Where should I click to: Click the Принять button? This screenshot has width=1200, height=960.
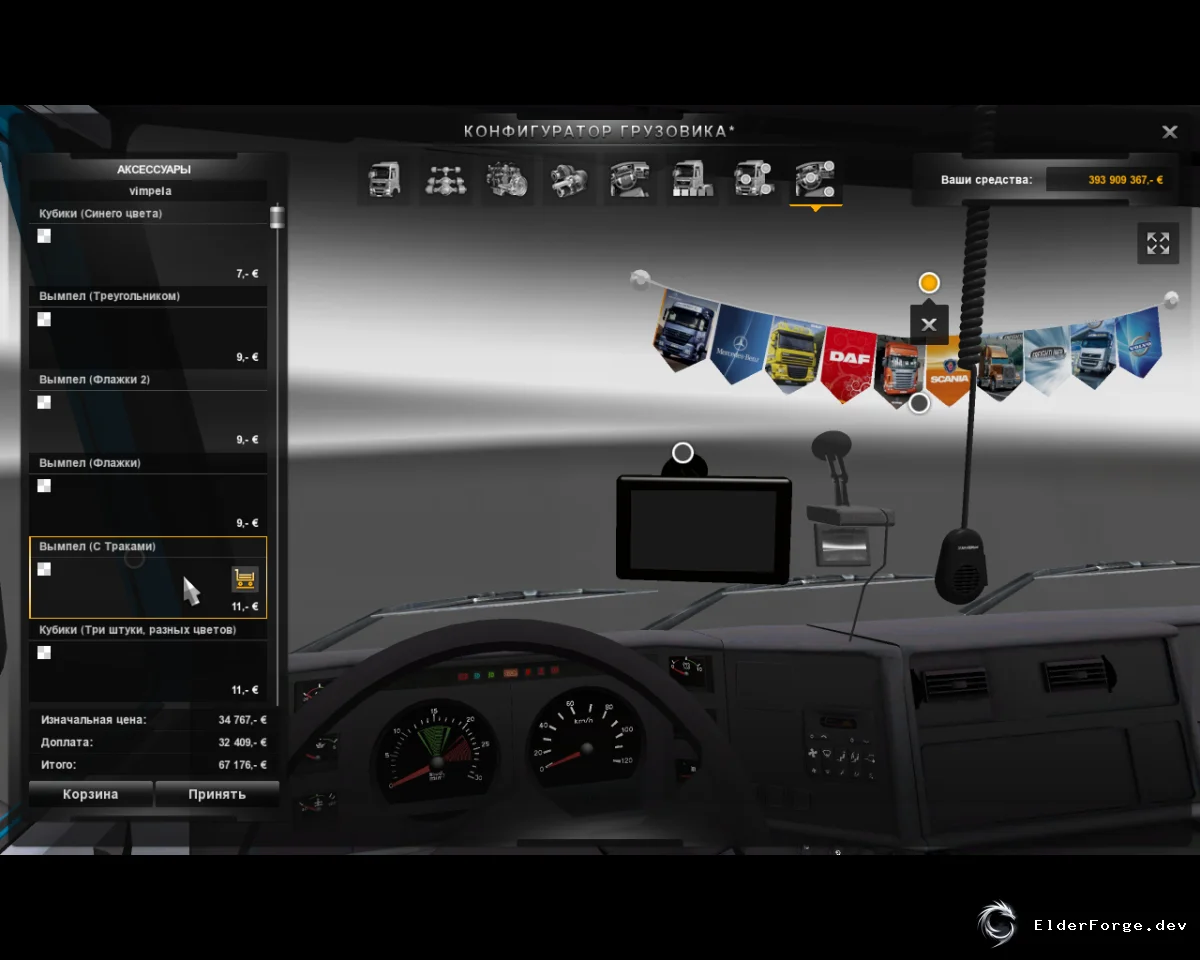pos(217,794)
